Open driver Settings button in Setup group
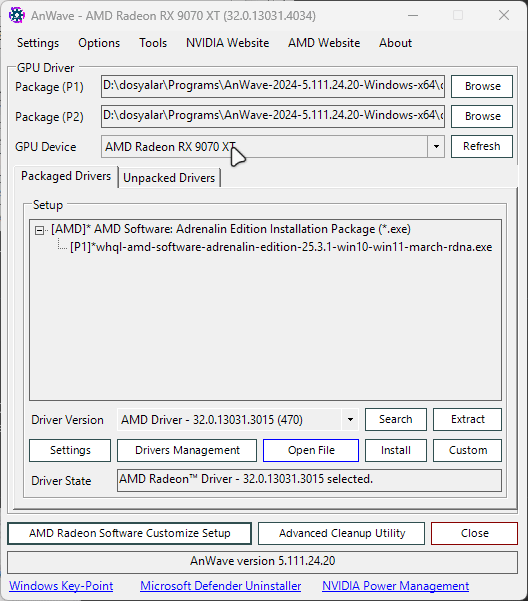This screenshot has width=528, height=601. (70, 450)
